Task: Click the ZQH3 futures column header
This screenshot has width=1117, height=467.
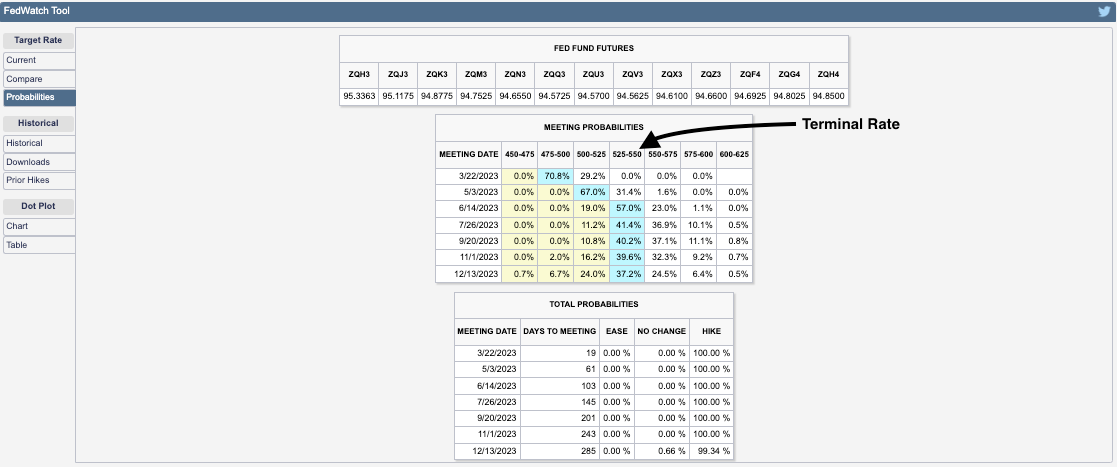Action: coord(359,74)
